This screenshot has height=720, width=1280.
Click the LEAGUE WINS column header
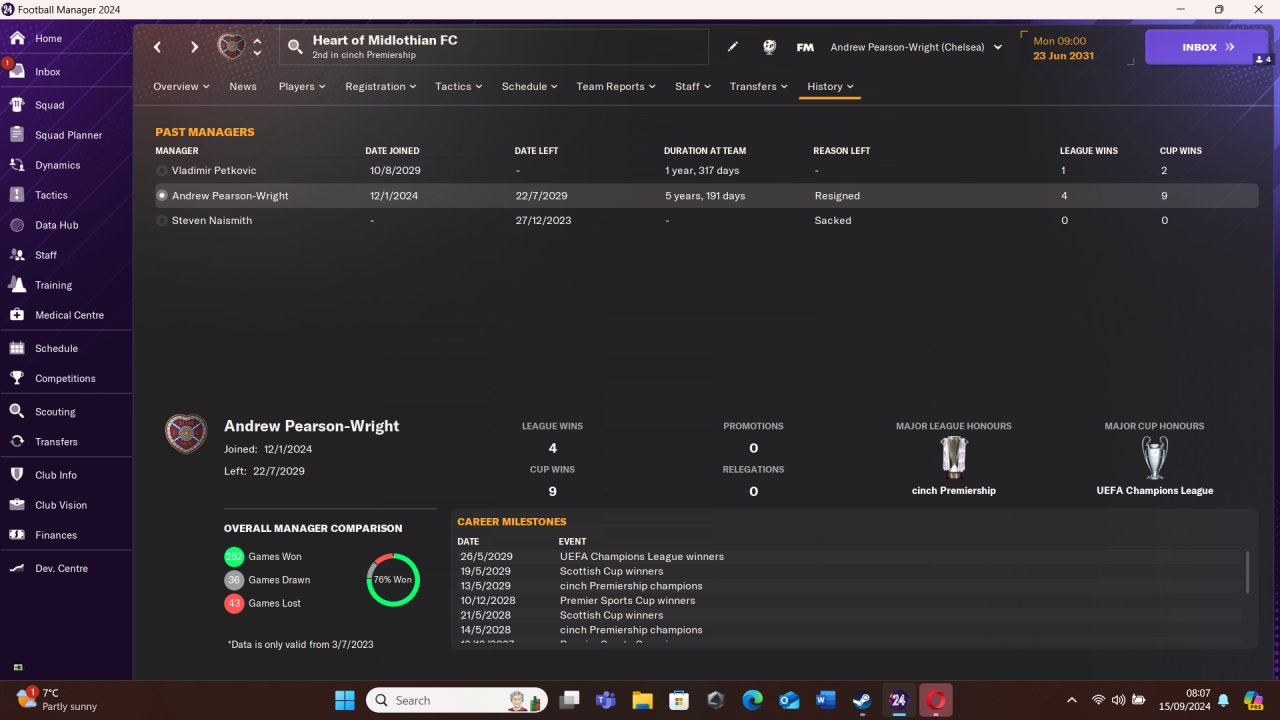click(x=1089, y=151)
